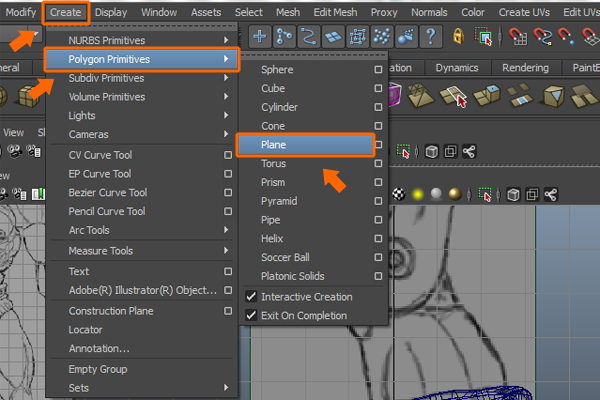This screenshot has width=600, height=400.
Task: Open the menu set dropdown arrow
Action: [x=36, y=34]
